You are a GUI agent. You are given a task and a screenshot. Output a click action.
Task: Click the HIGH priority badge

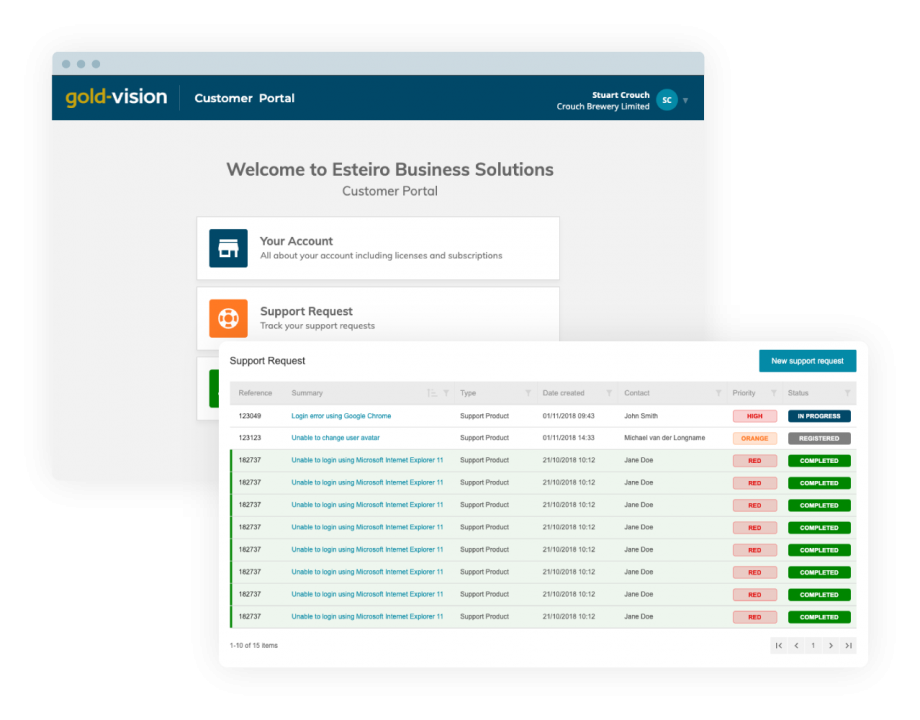point(755,416)
